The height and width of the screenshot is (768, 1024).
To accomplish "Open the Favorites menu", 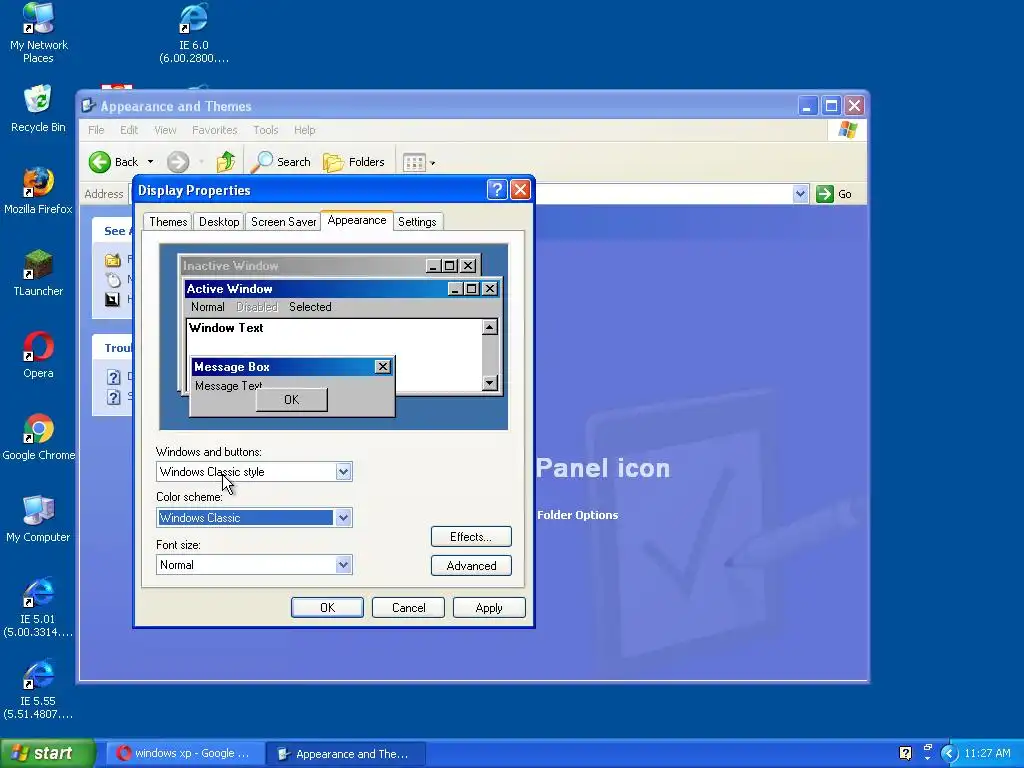I will click(x=214, y=130).
